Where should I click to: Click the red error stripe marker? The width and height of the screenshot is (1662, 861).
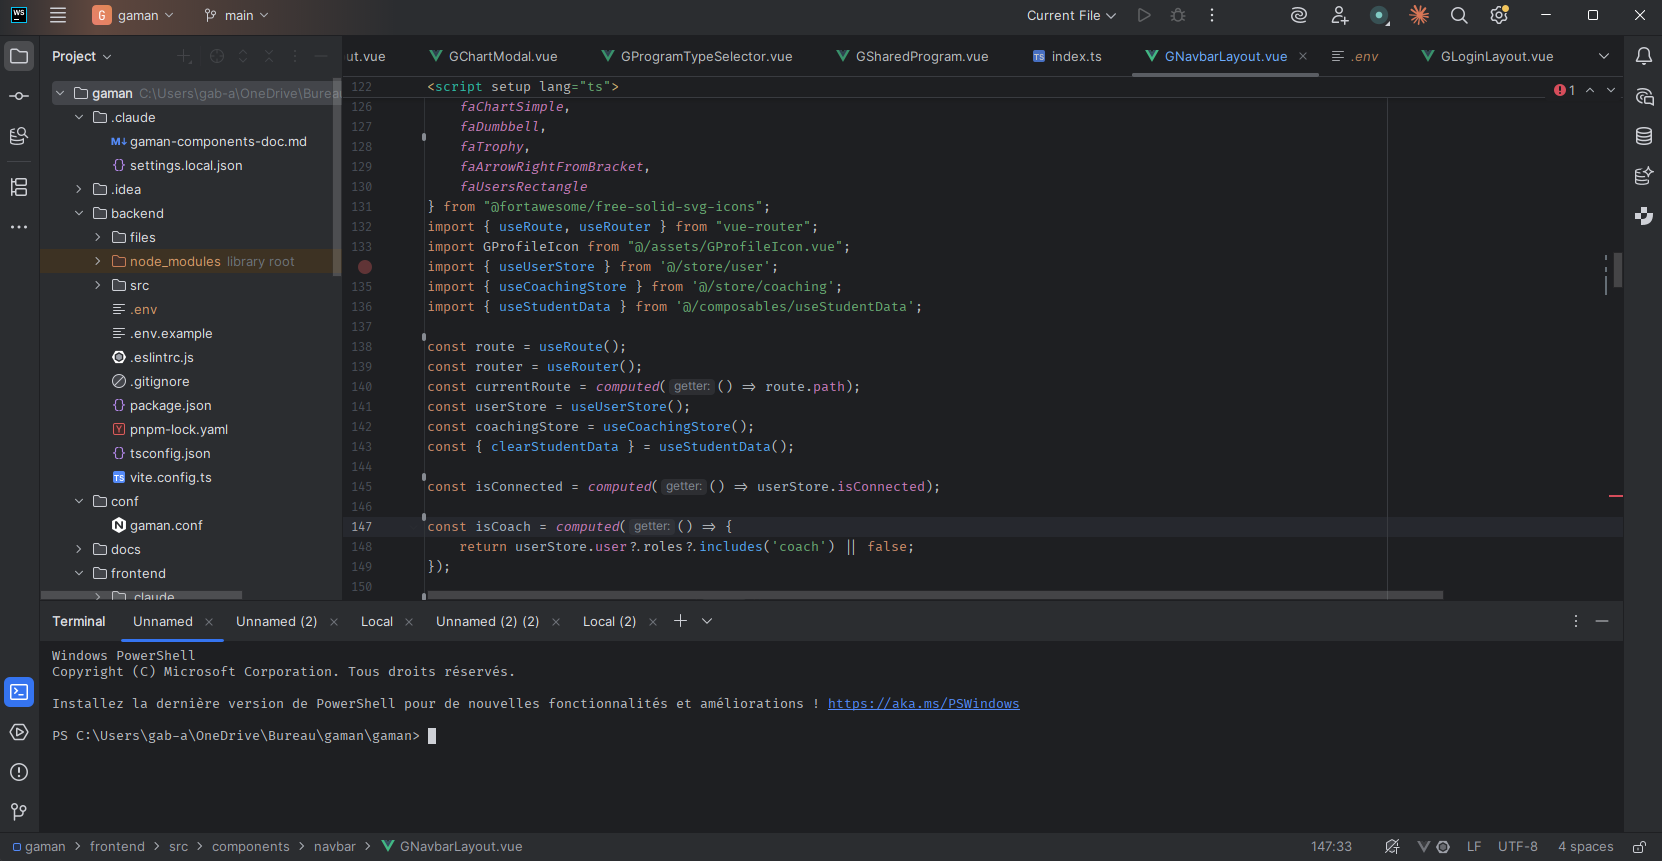click(1615, 495)
